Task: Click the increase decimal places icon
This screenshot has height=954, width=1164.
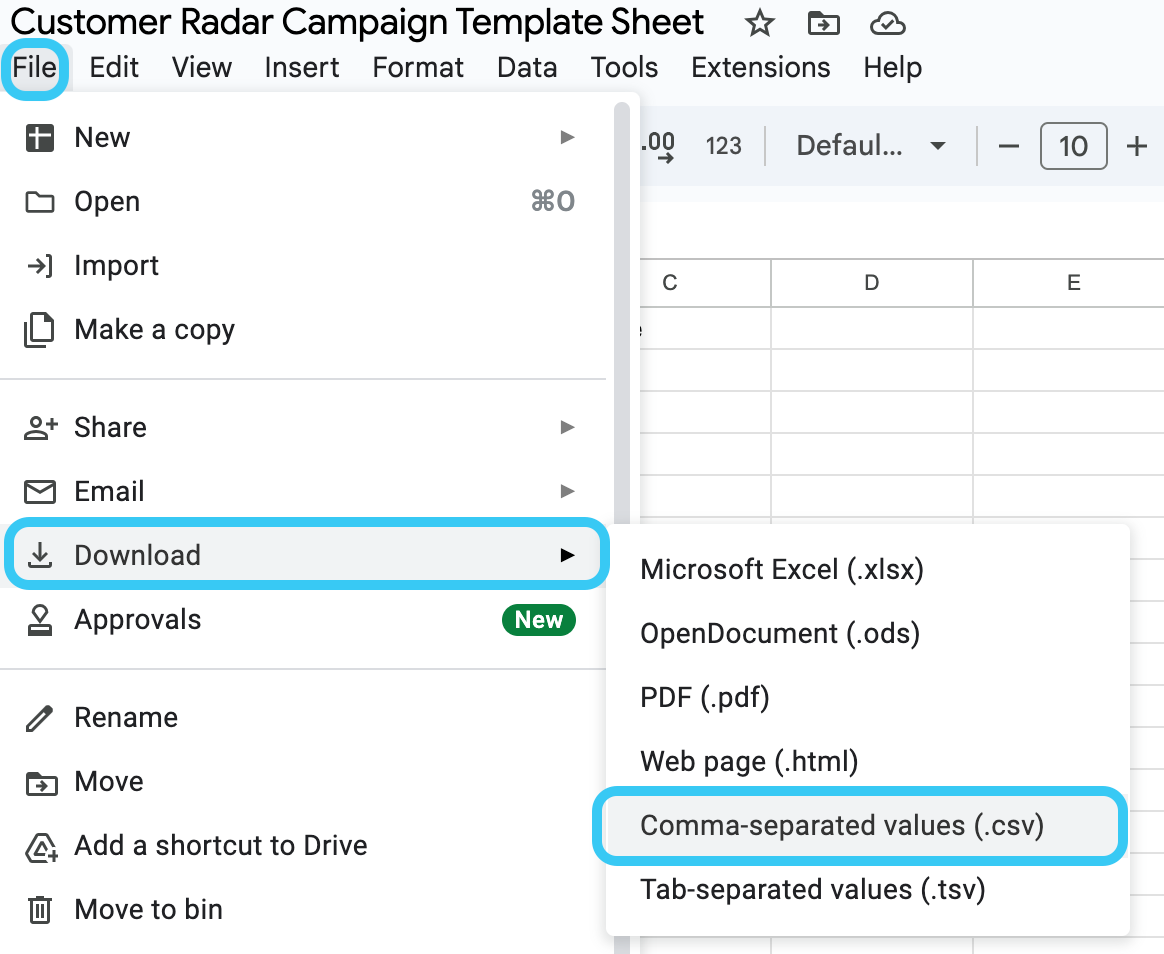Action: coord(658,146)
